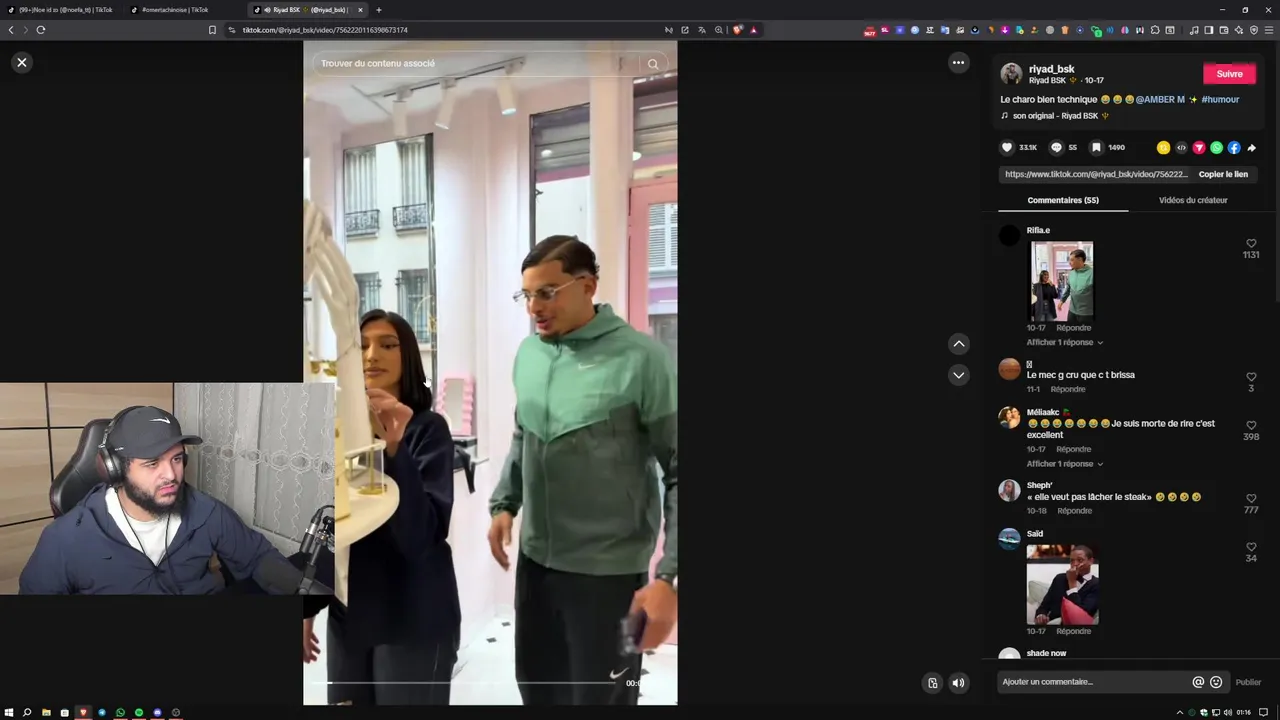Open more share options arrow
Image resolution: width=1280 pixels, height=720 pixels.
coord(1251,147)
